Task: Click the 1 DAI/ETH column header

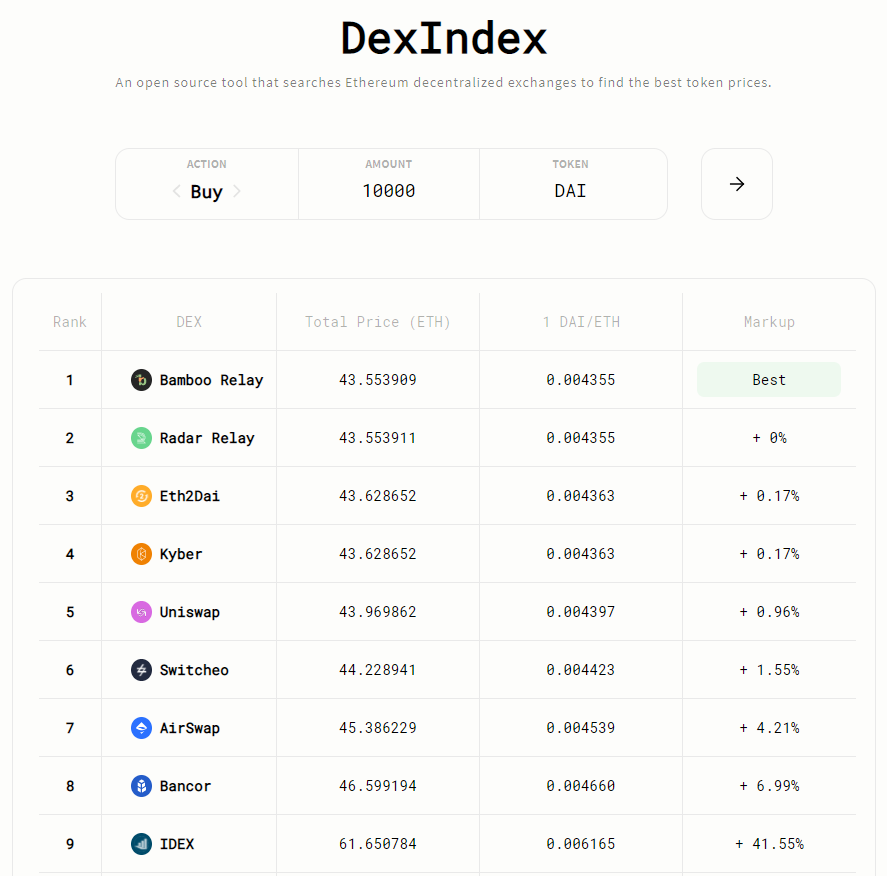Action: (581, 322)
